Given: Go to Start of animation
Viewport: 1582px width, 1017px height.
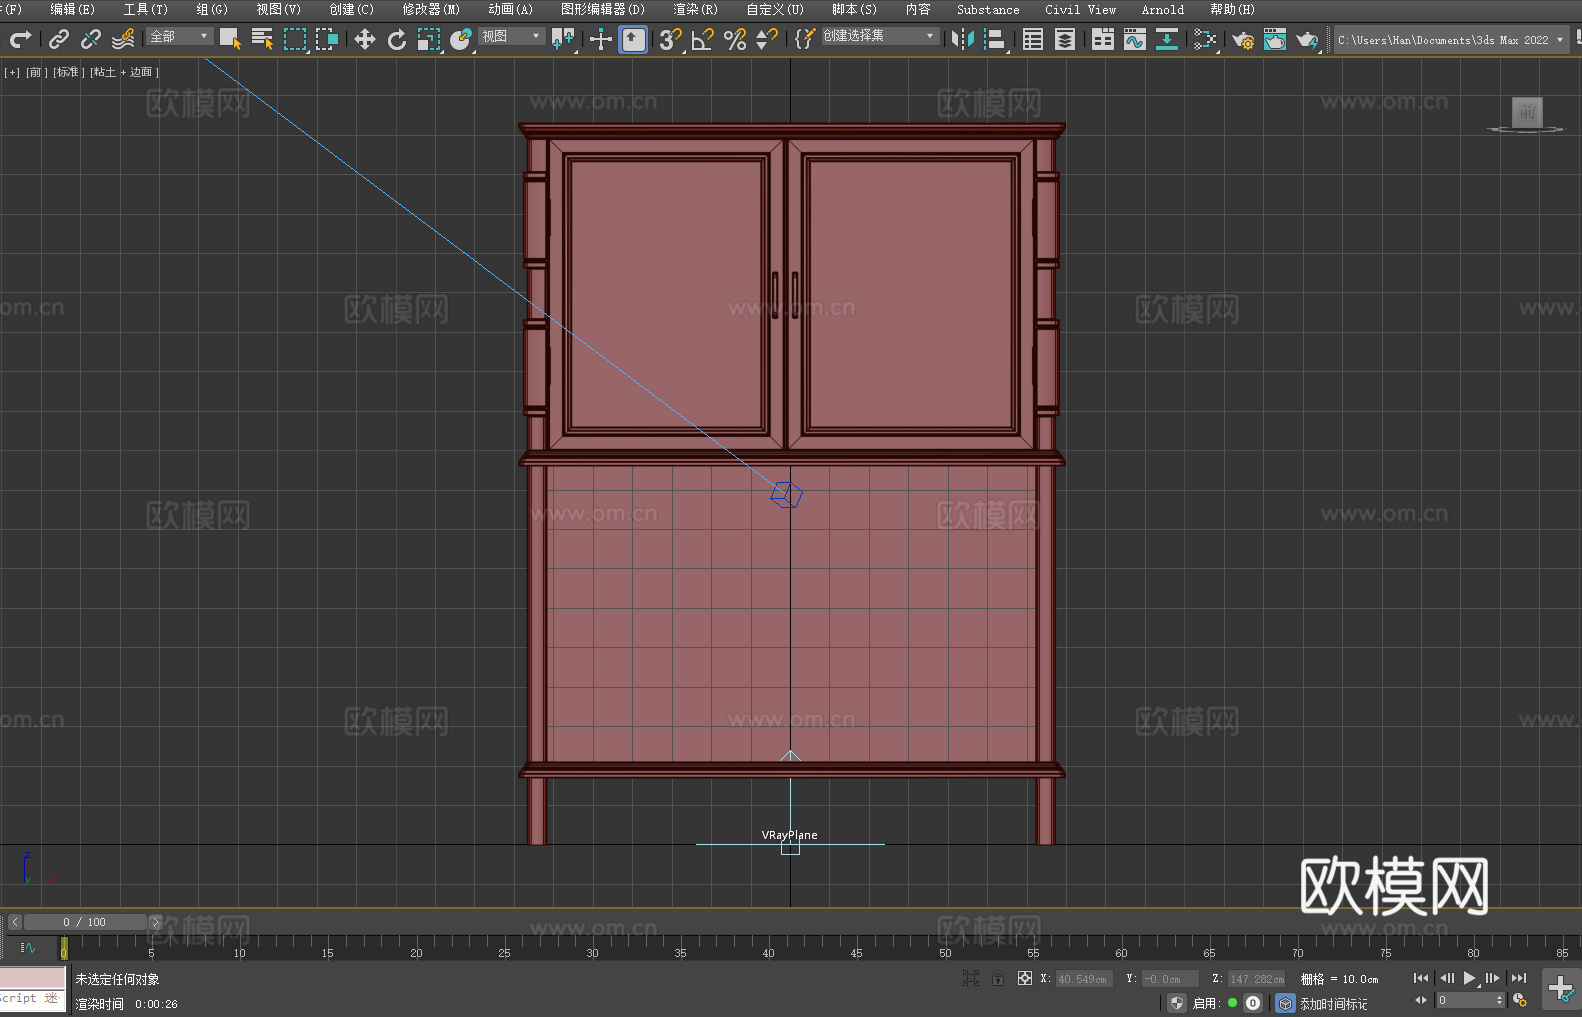Looking at the screenshot, I should point(1421,978).
